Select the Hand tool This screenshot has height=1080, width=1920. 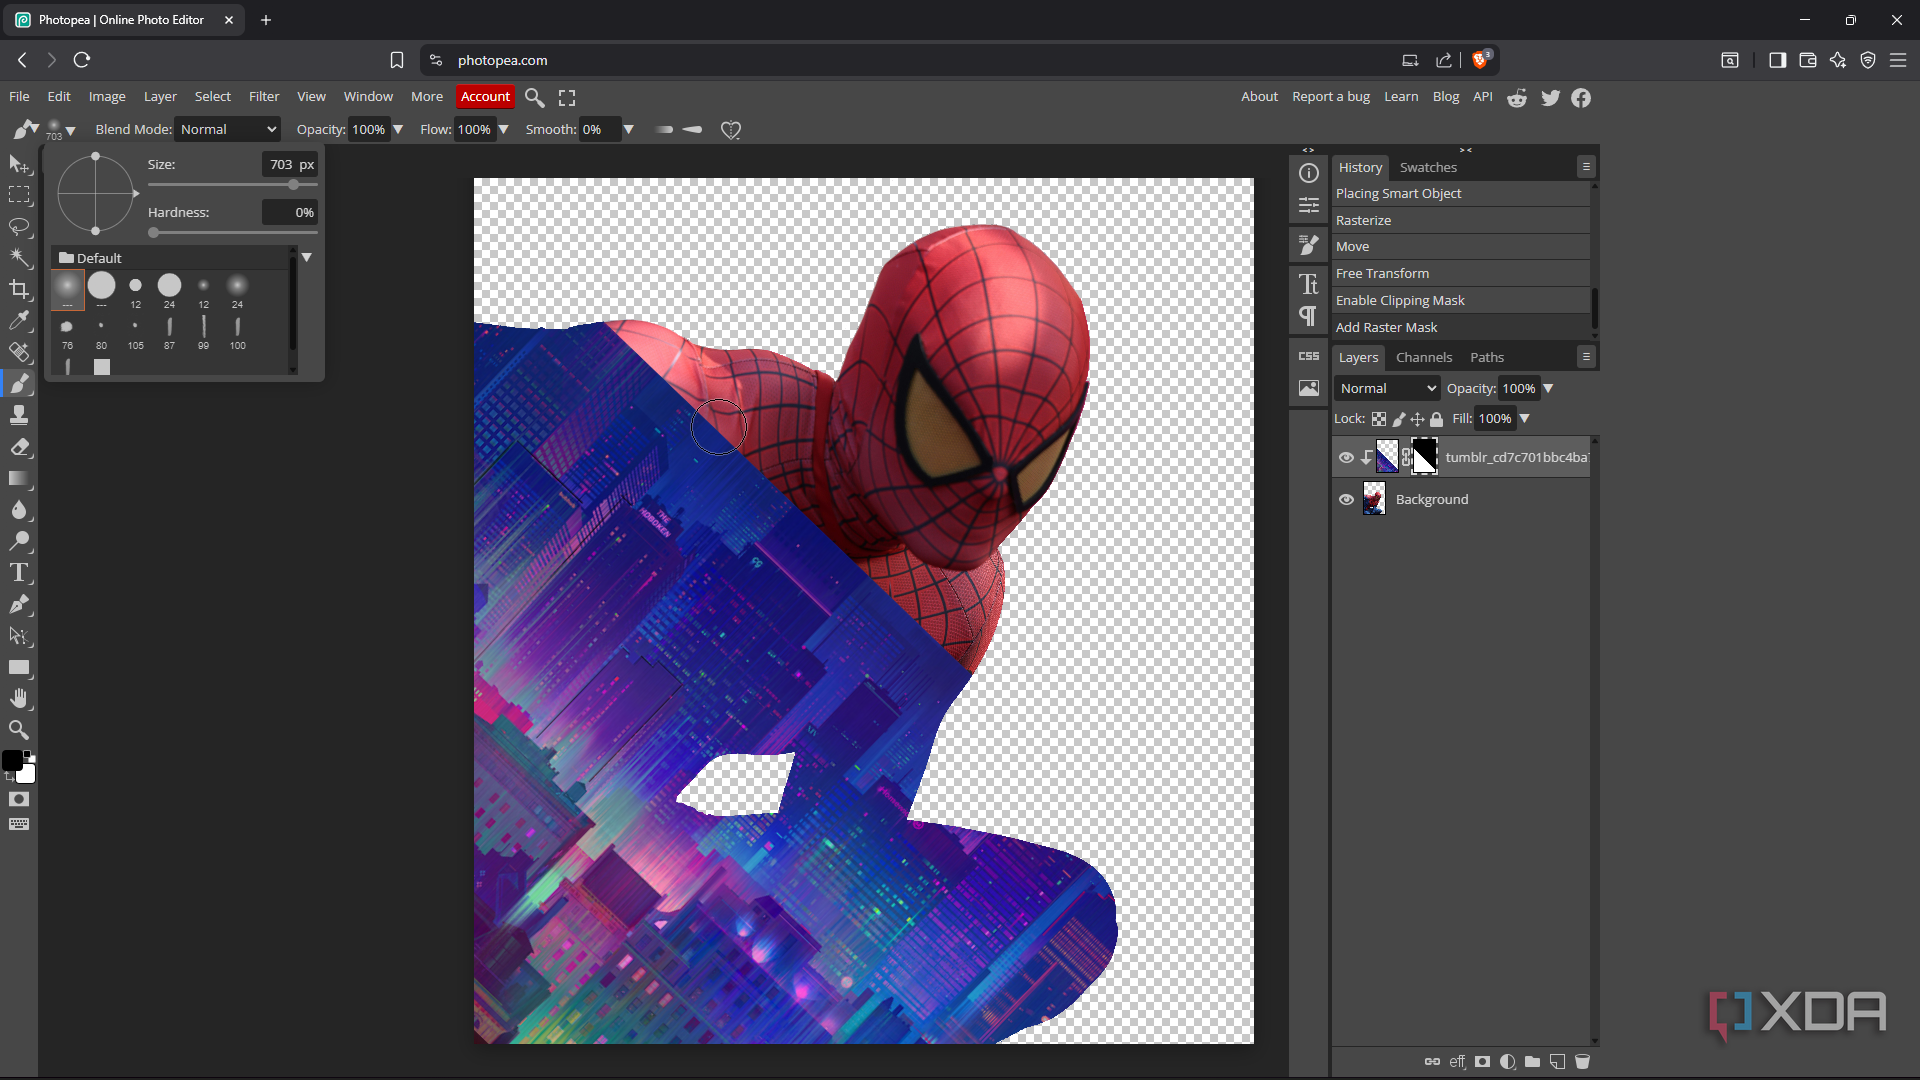[x=19, y=698]
